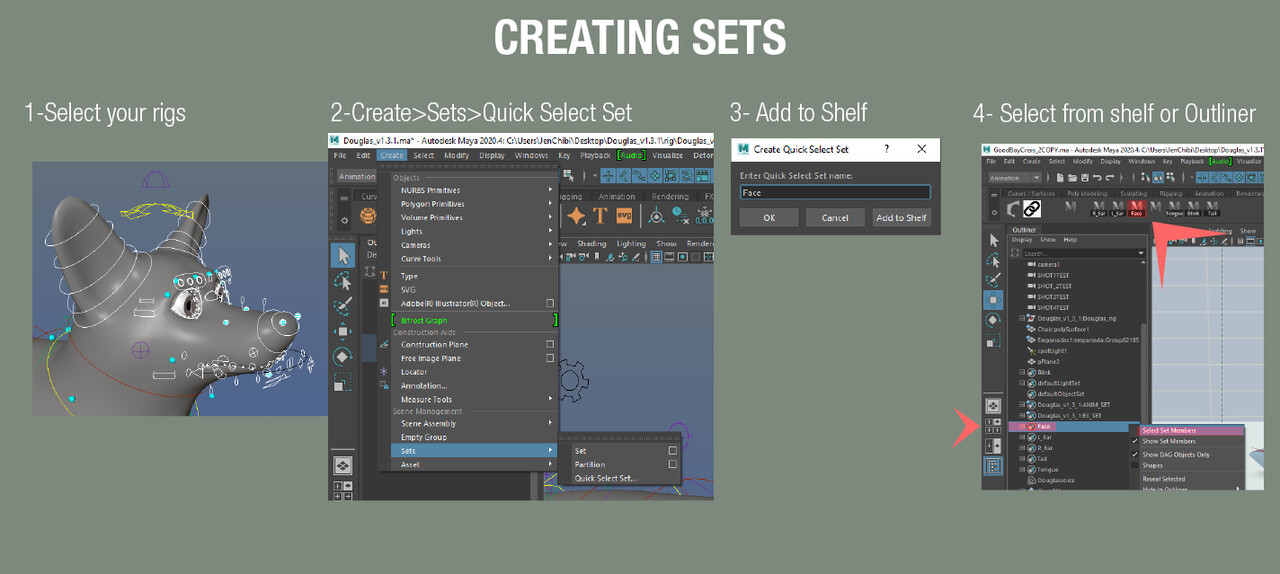Select the arrow Select tool in Douglas window
This screenshot has height=574, width=1280.
click(343, 255)
